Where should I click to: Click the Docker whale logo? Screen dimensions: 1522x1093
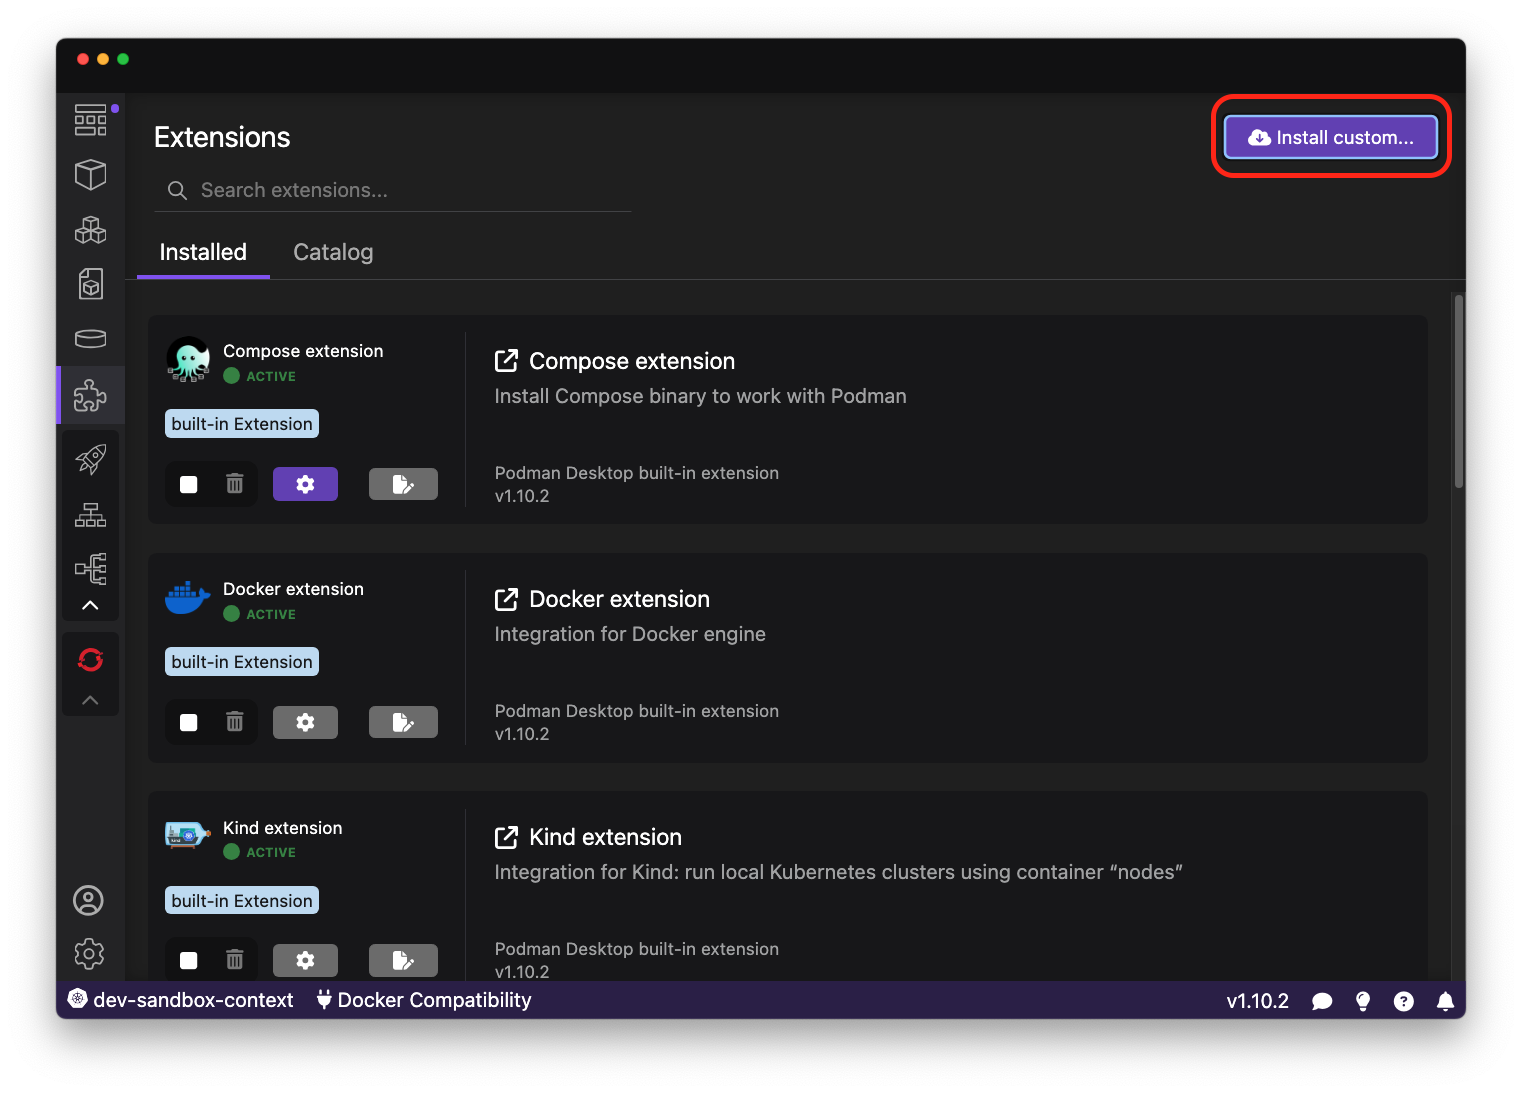click(188, 598)
